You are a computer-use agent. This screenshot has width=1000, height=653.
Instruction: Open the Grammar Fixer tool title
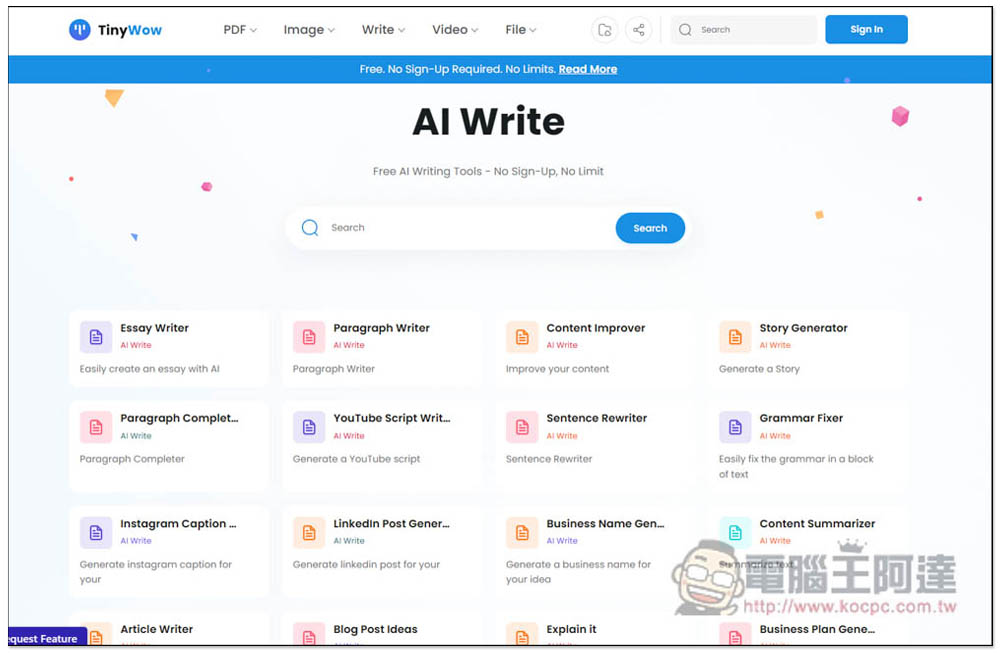(801, 418)
